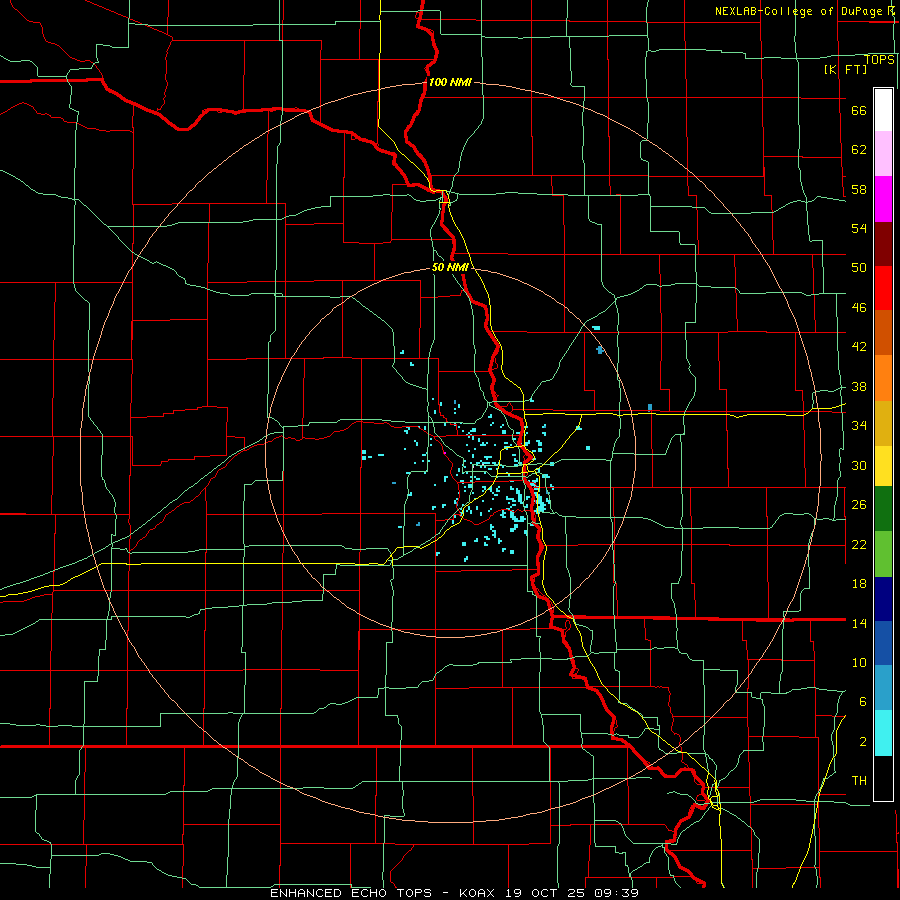The height and width of the screenshot is (900, 900).
Task: Pick the yellow legend color block
Action: click(x=883, y=466)
